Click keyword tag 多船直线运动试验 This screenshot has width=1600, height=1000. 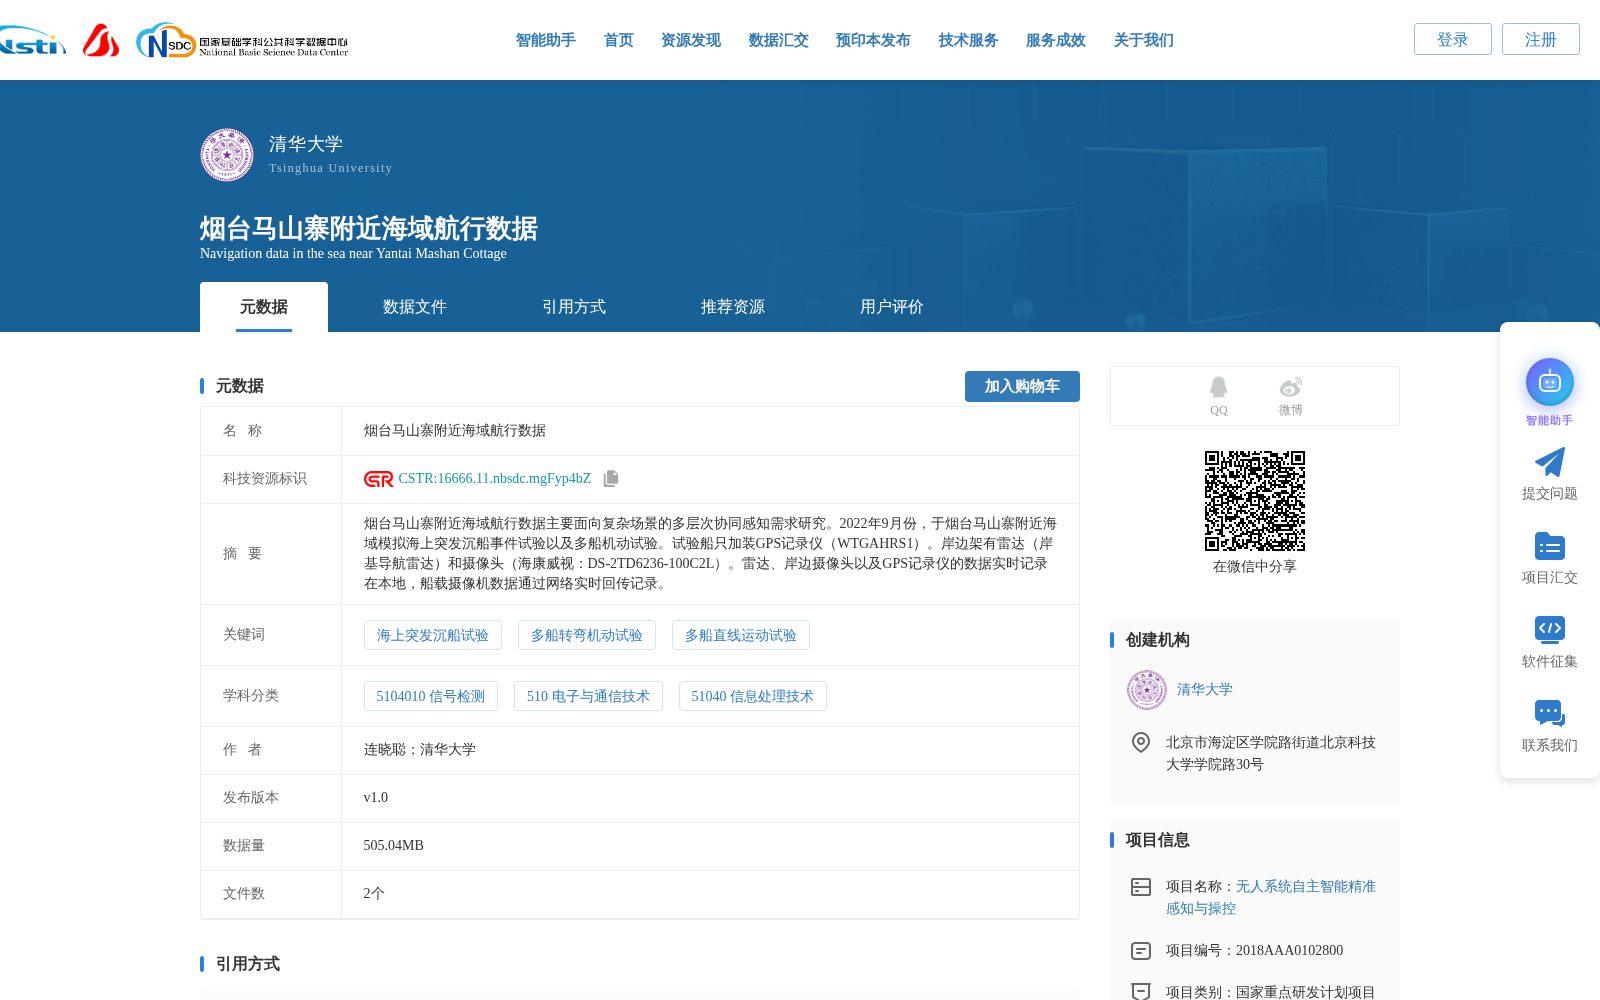[x=740, y=635]
